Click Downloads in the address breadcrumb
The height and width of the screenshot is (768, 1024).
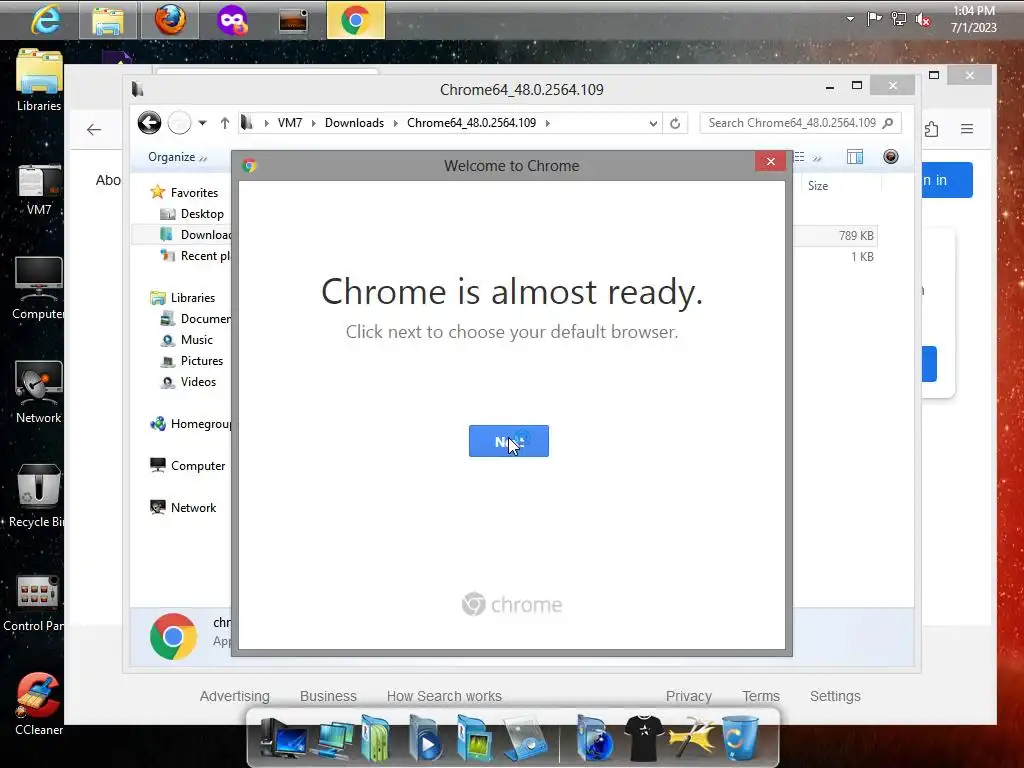click(354, 123)
